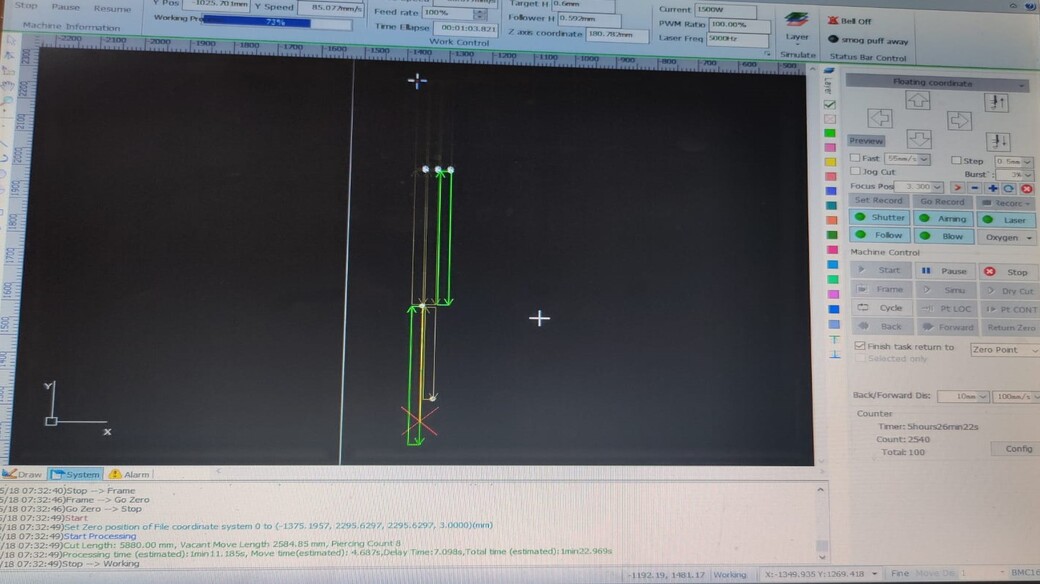
Task: Open the Zero Point dropdown
Action: (1004, 350)
